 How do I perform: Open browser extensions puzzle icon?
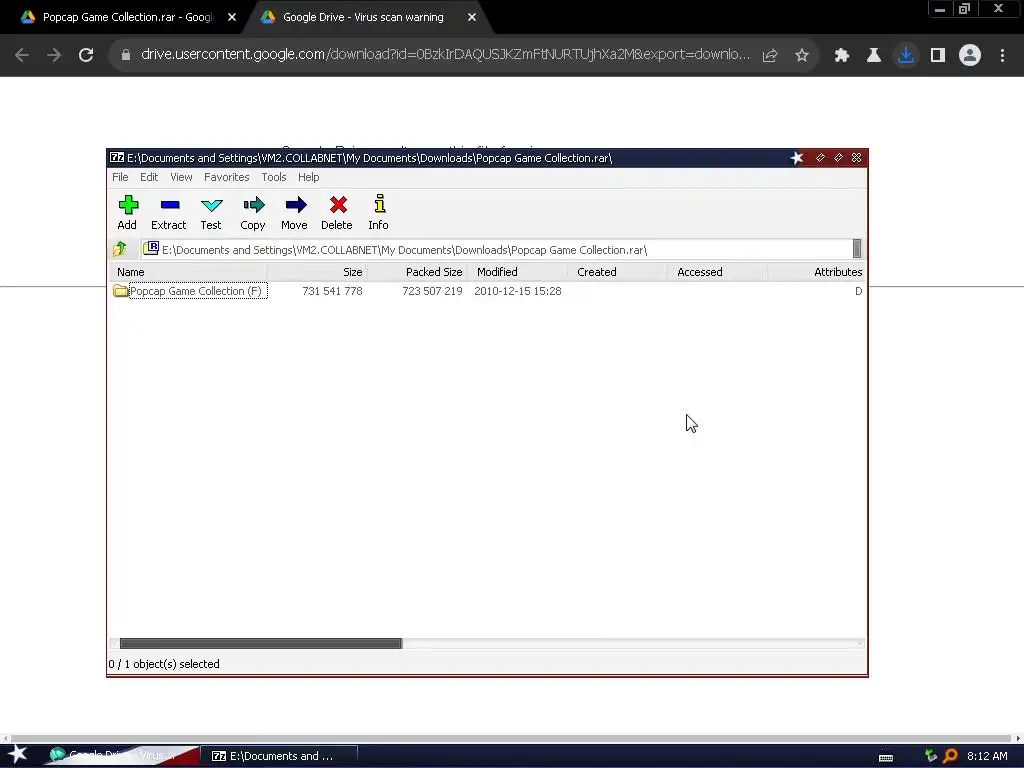pyautogui.click(x=842, y=56)
